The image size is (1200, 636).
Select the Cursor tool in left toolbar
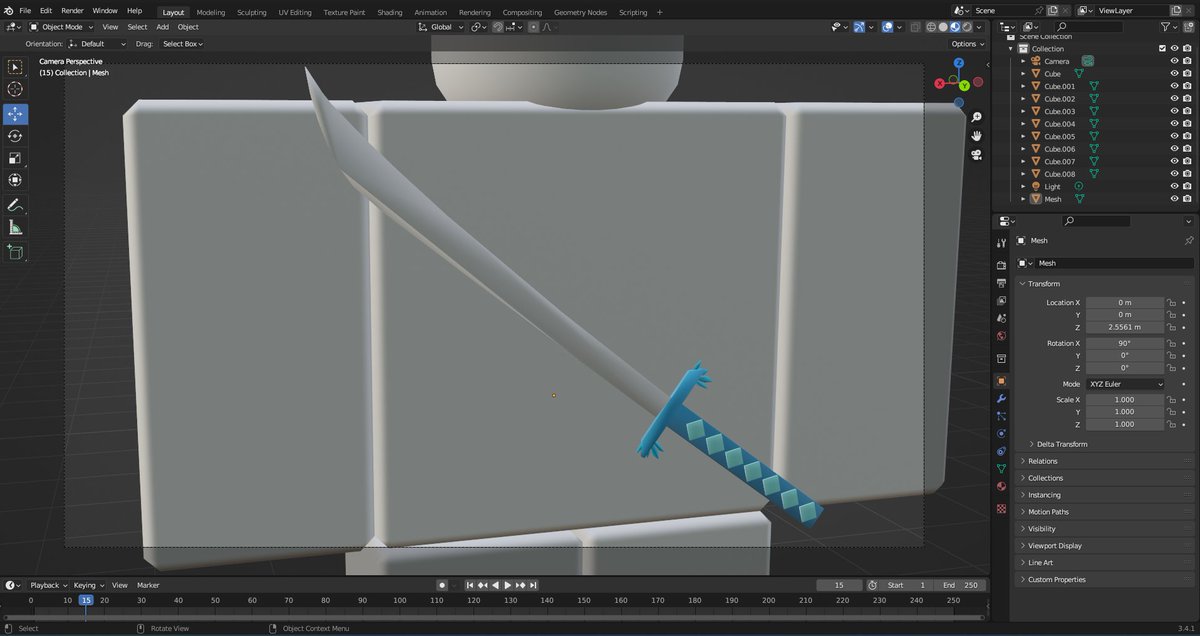[15, 90]
